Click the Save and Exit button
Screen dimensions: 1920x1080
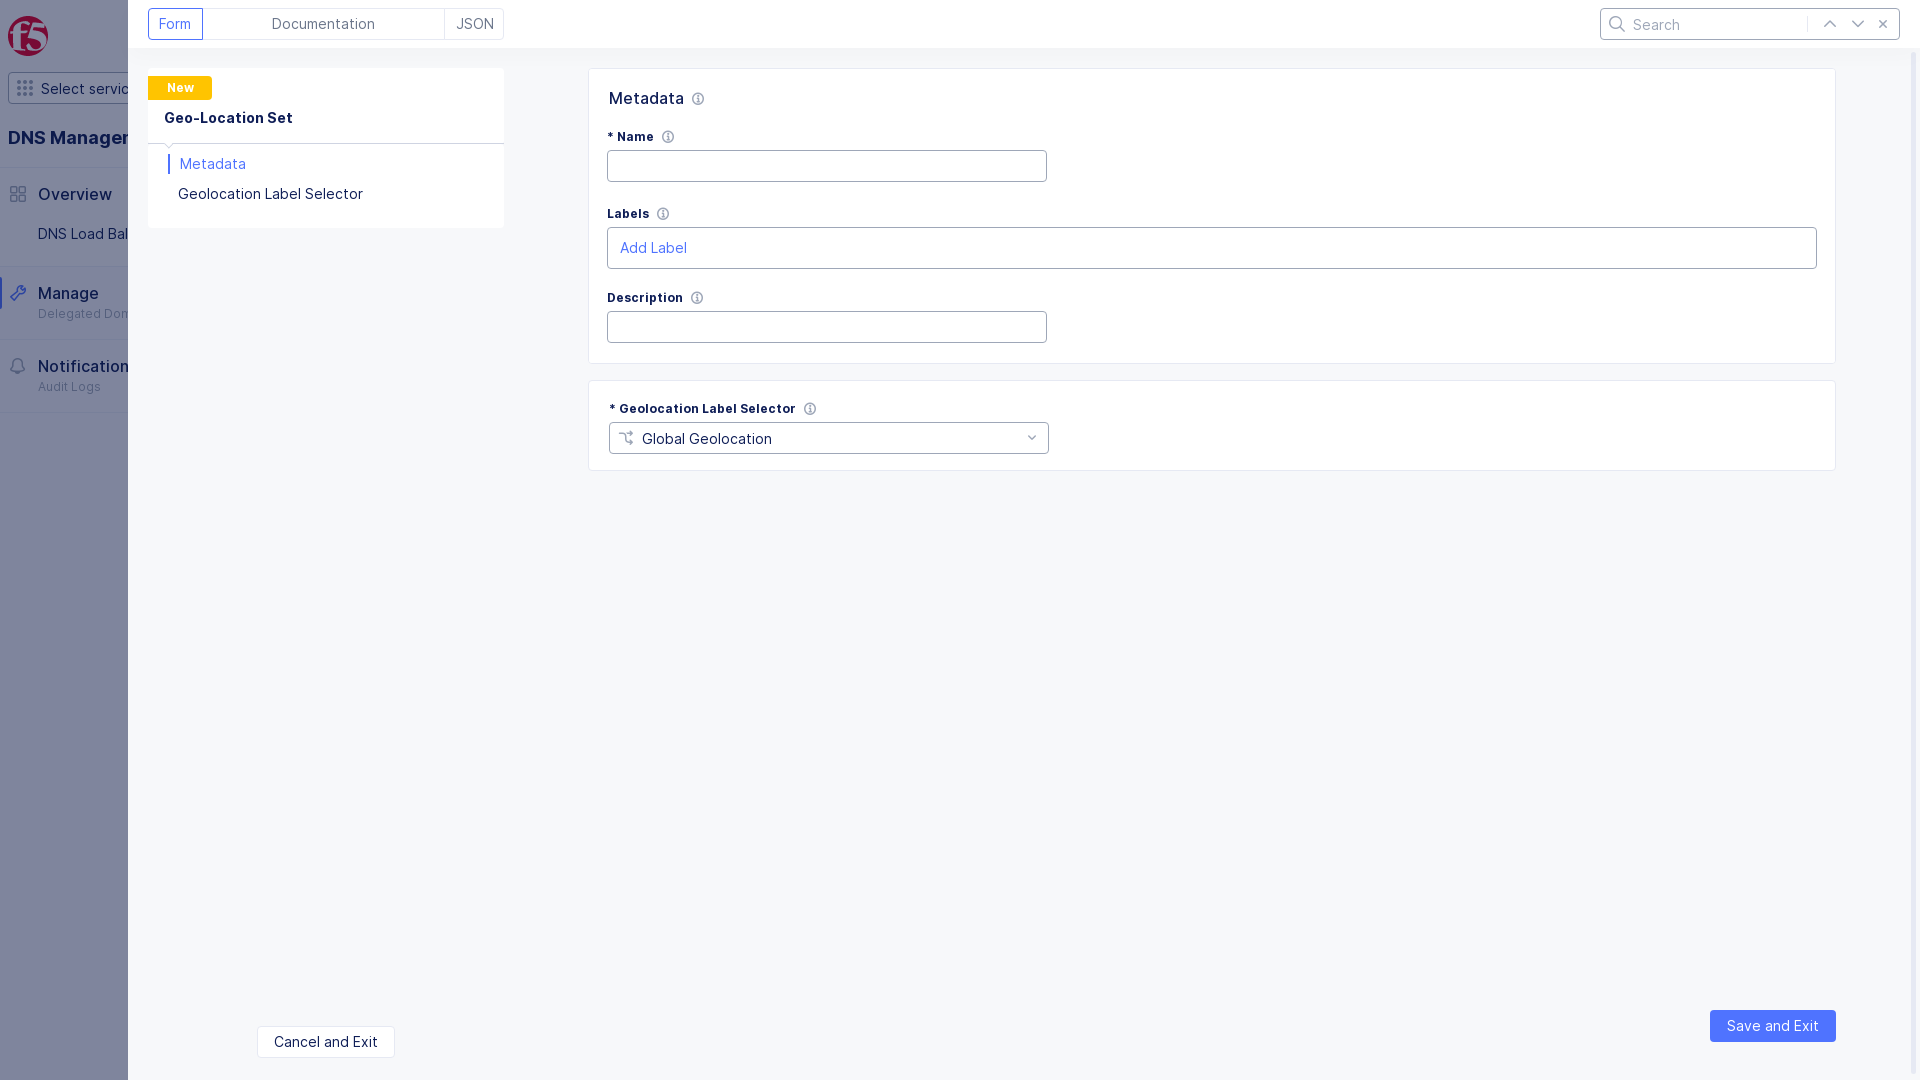(x=1772, y=1026)
